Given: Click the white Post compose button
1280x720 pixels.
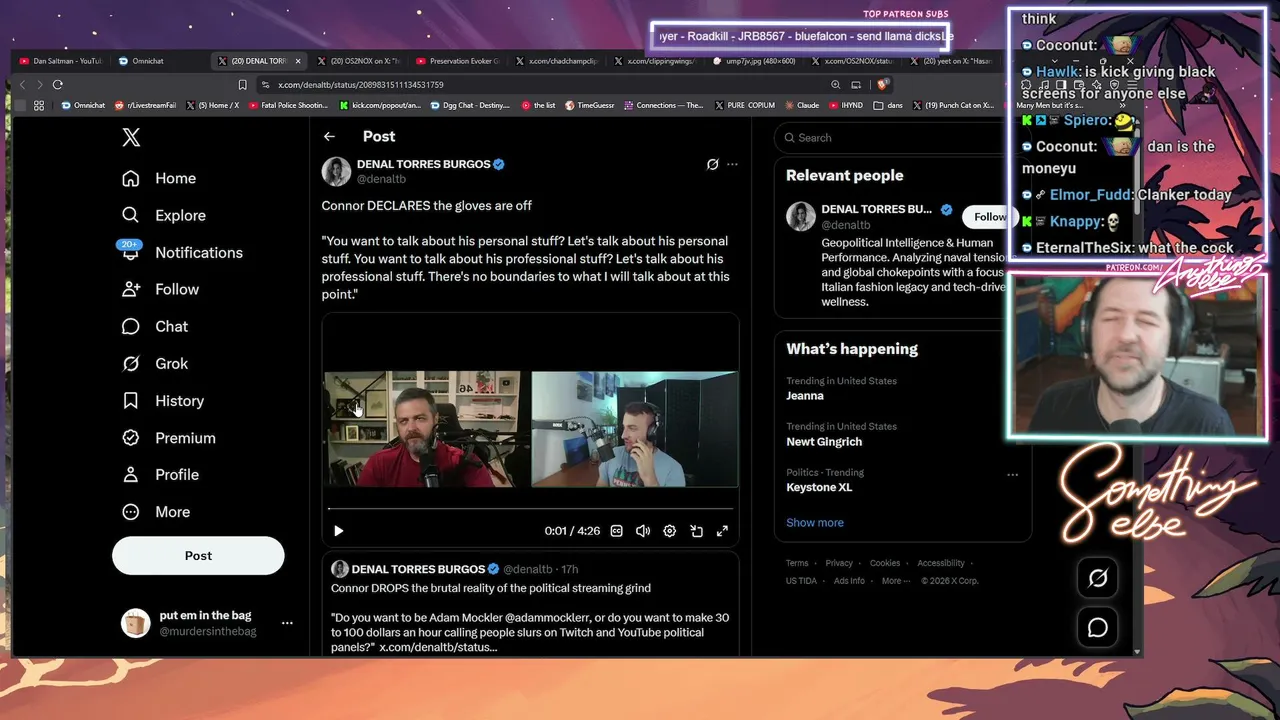Looking at the screenshot, I should pos(198,555).
